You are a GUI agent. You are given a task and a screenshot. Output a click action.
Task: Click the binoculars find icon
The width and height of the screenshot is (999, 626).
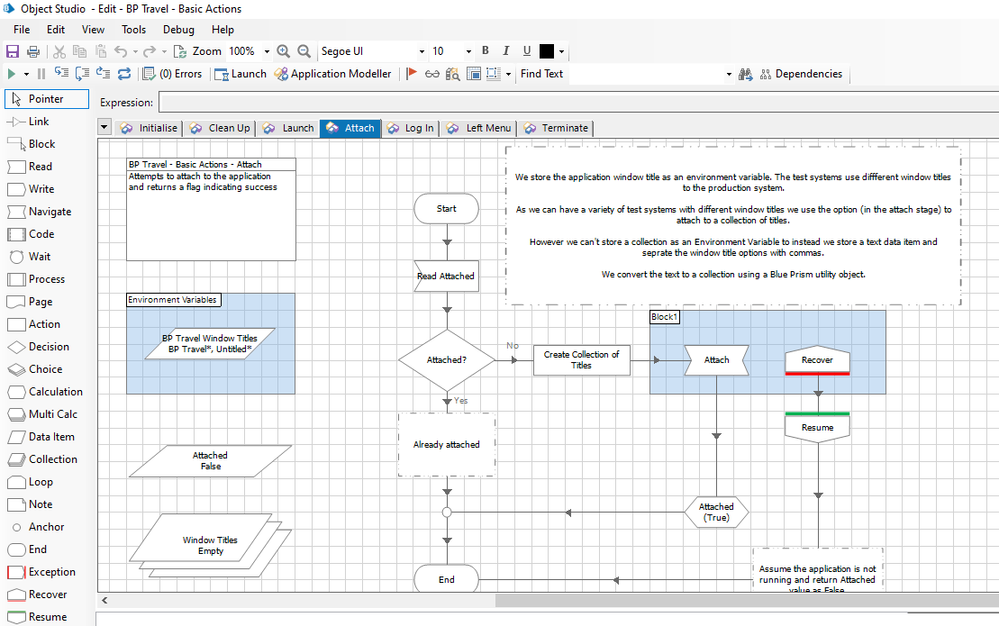tap(744, 74)
